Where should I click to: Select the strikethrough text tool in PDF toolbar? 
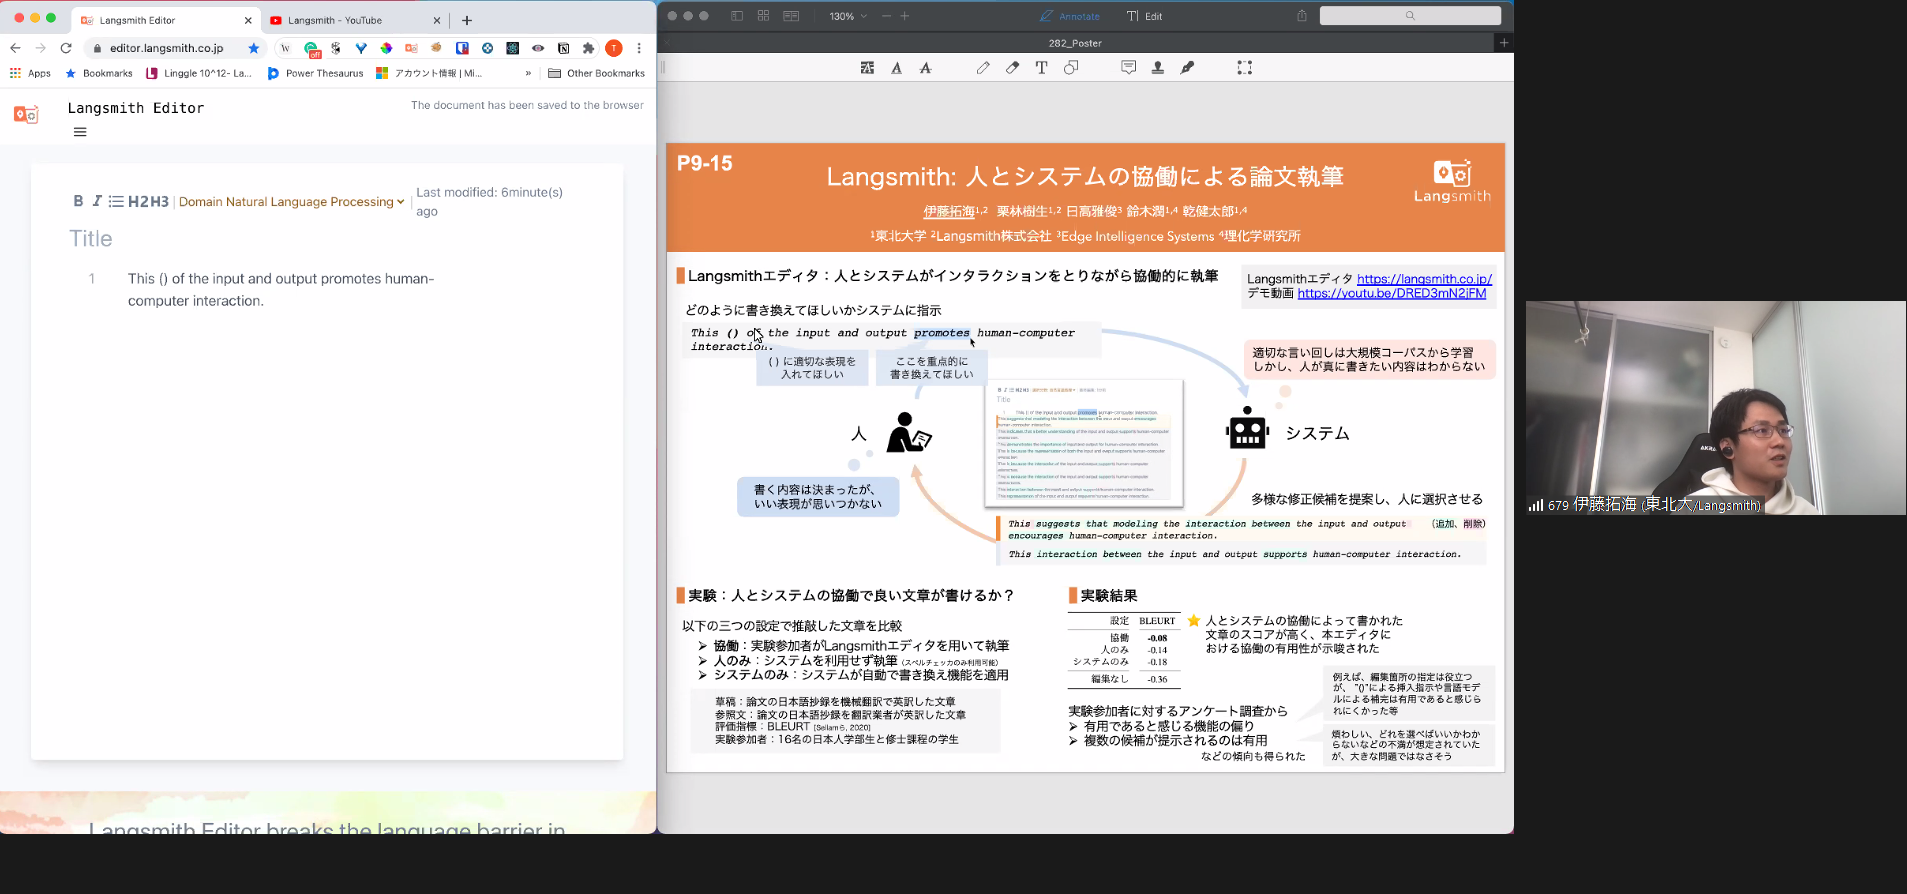click(925, 68)
